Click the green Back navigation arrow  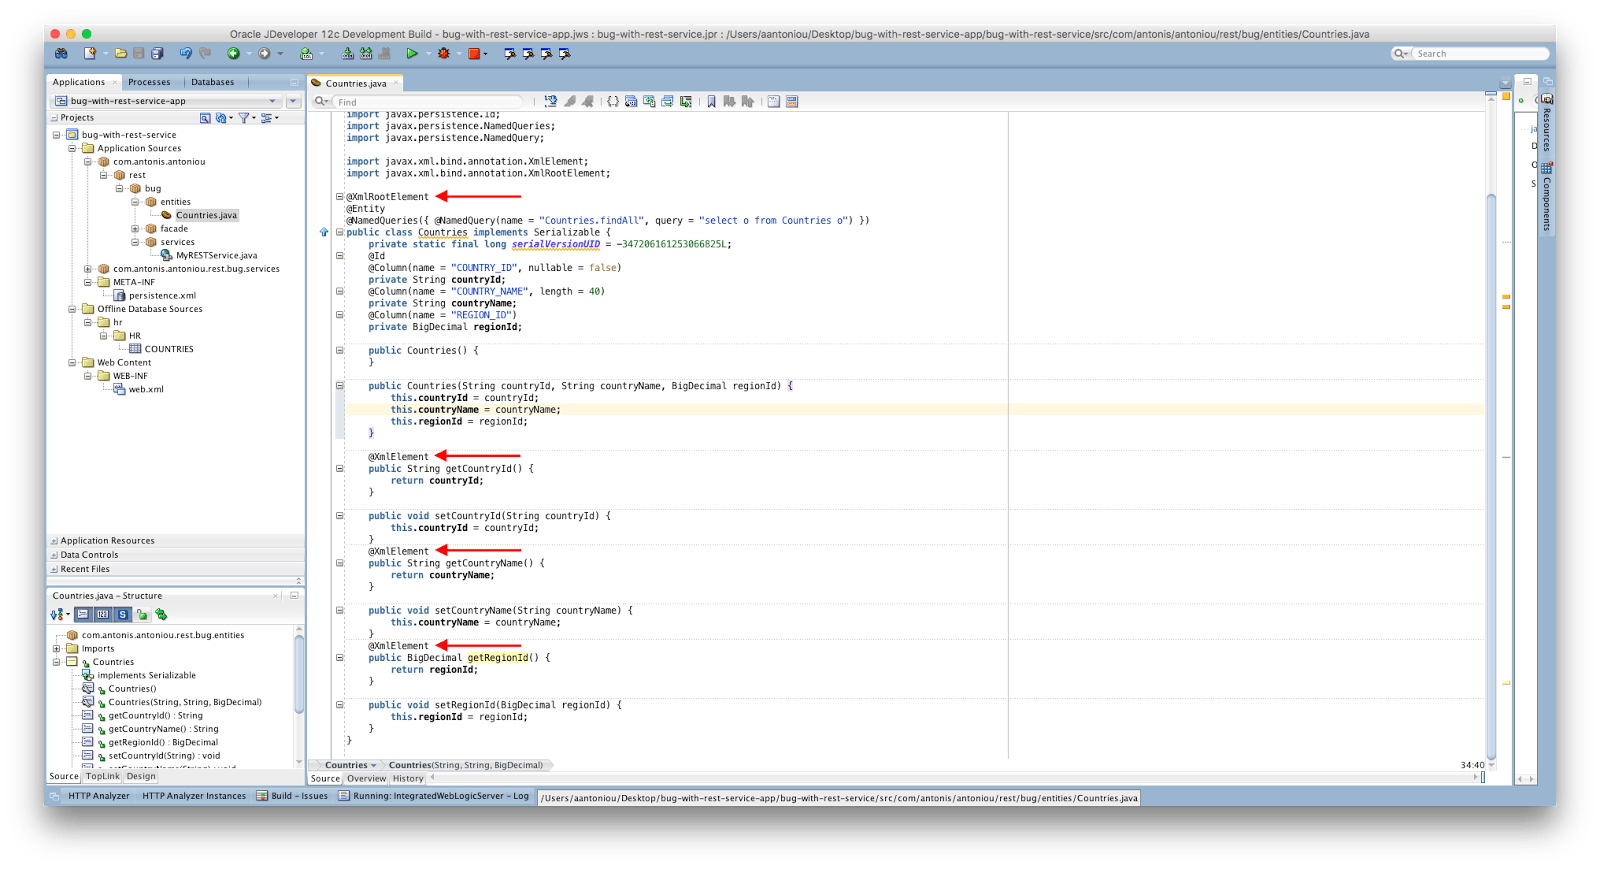[x=233, y=54]
